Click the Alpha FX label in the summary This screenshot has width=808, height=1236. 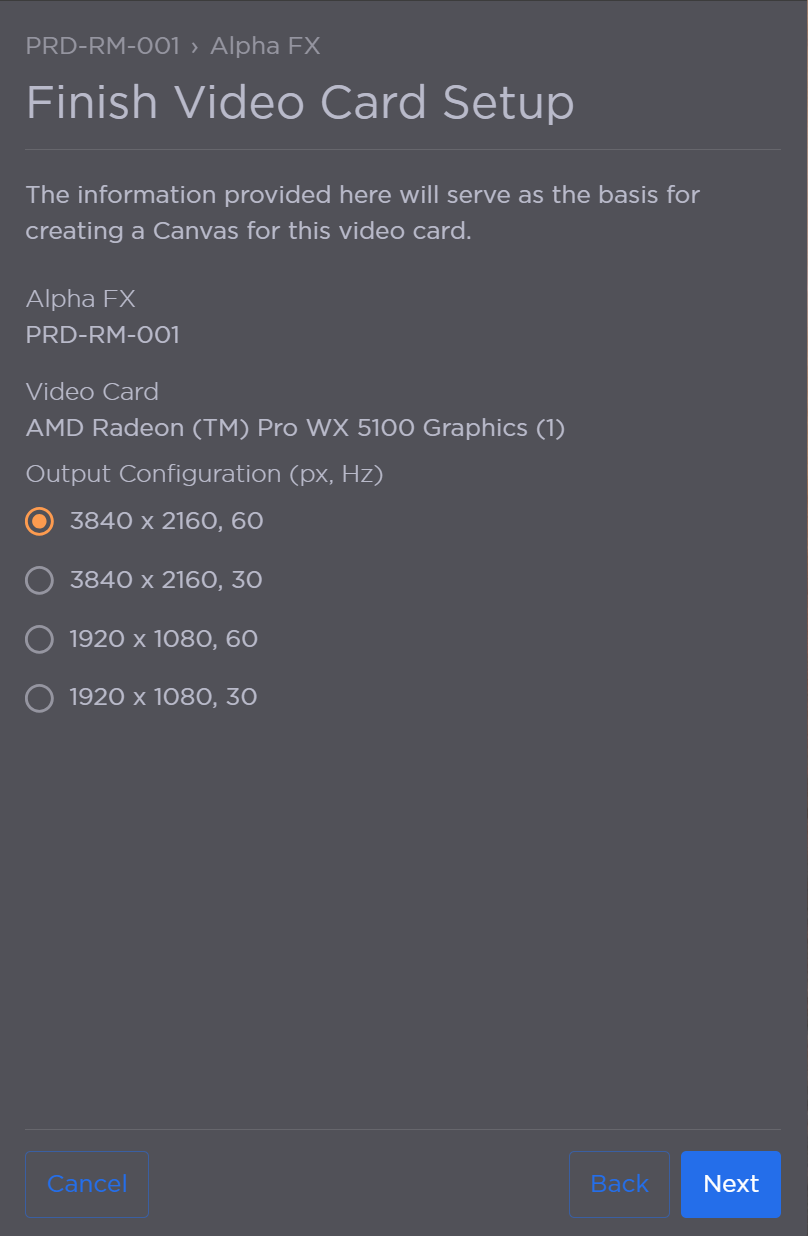(80, 299)
